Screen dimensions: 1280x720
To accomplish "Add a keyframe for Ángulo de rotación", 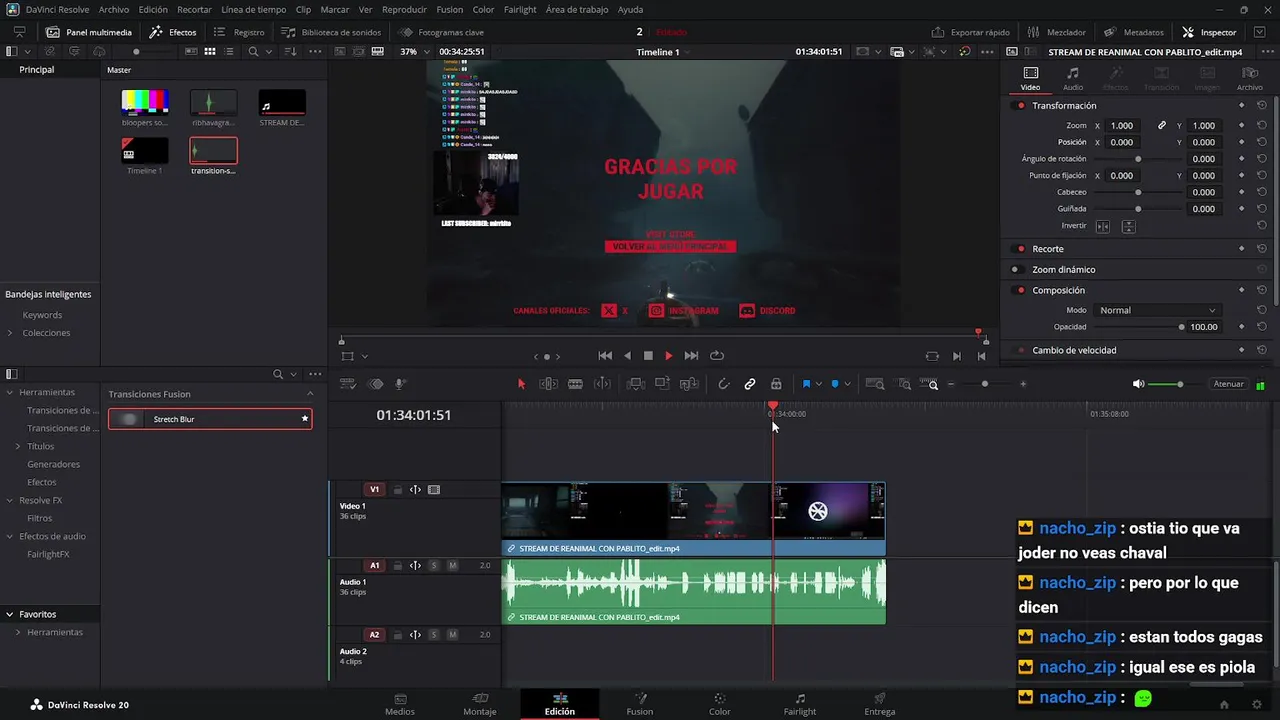I will click(1241, 159).
